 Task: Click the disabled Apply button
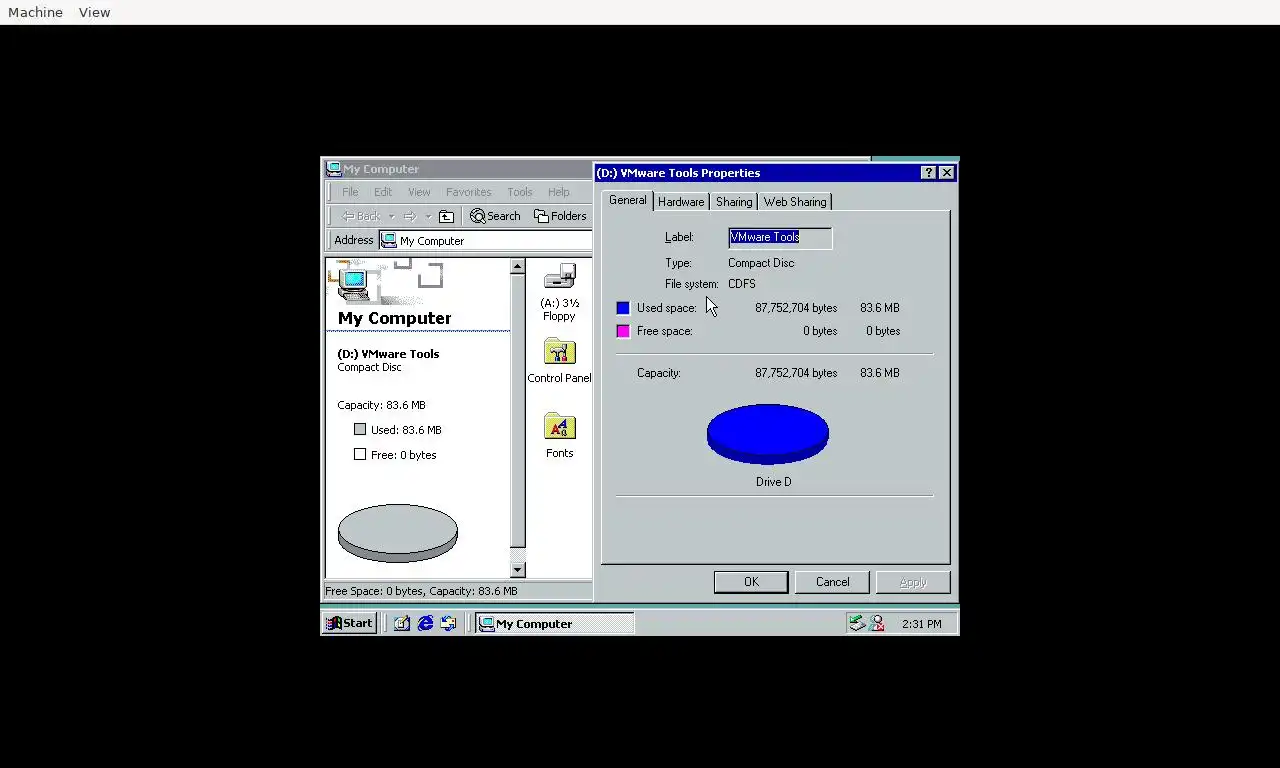(x=913, y=582)
